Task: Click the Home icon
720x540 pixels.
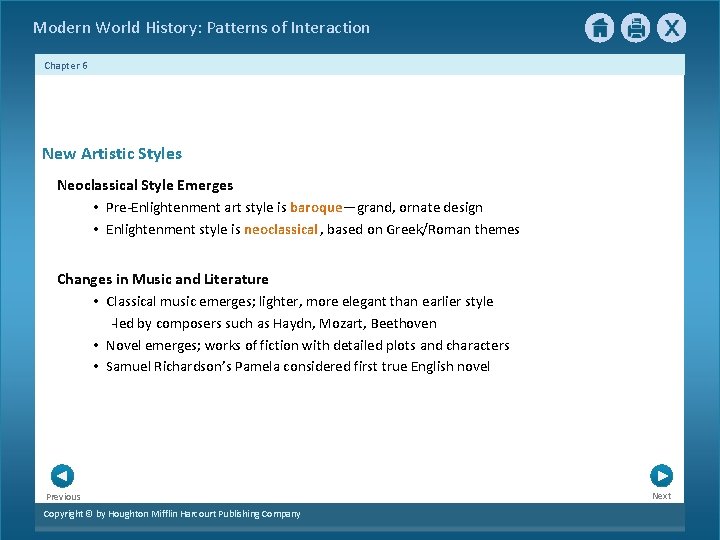Action: click(599, 28)
